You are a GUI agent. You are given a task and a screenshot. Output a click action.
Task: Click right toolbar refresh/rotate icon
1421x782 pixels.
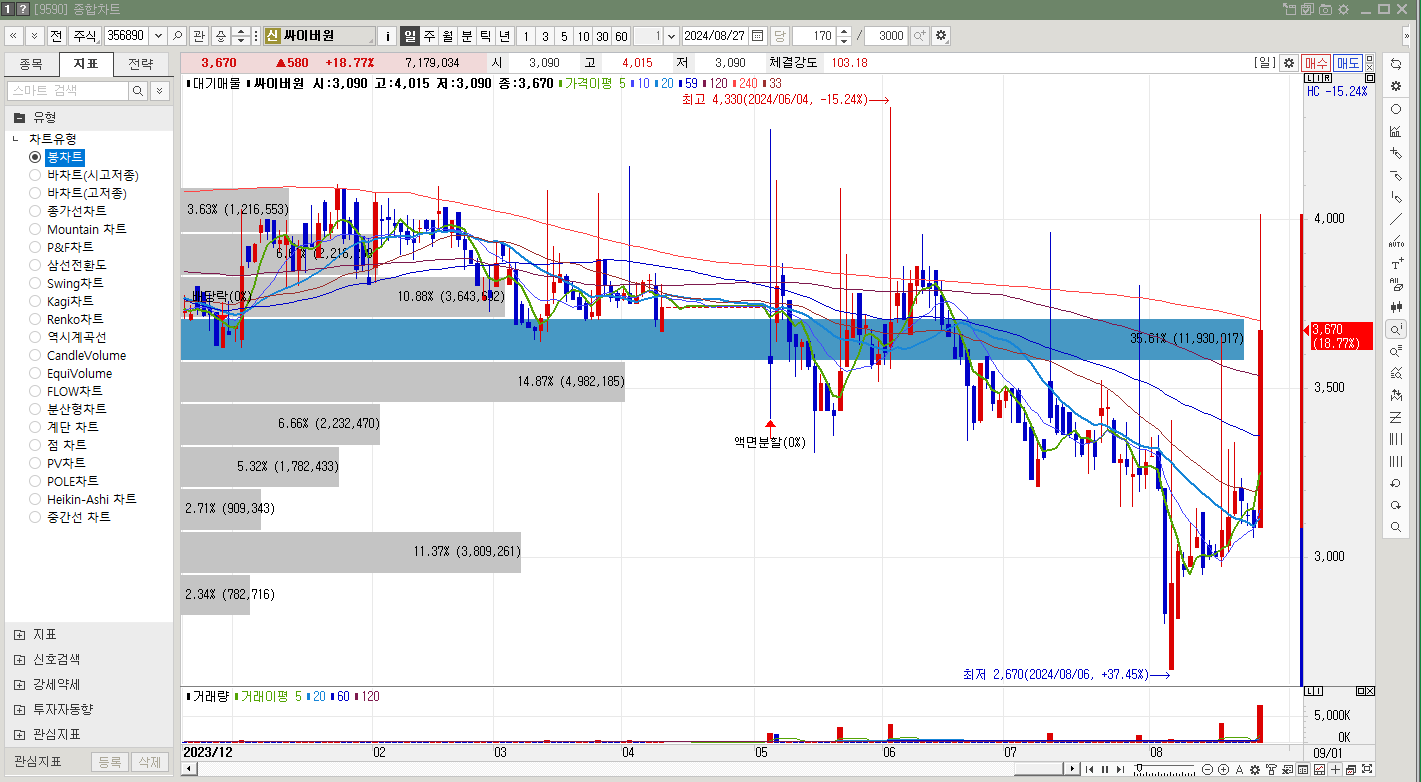(x=1396, y=63)
